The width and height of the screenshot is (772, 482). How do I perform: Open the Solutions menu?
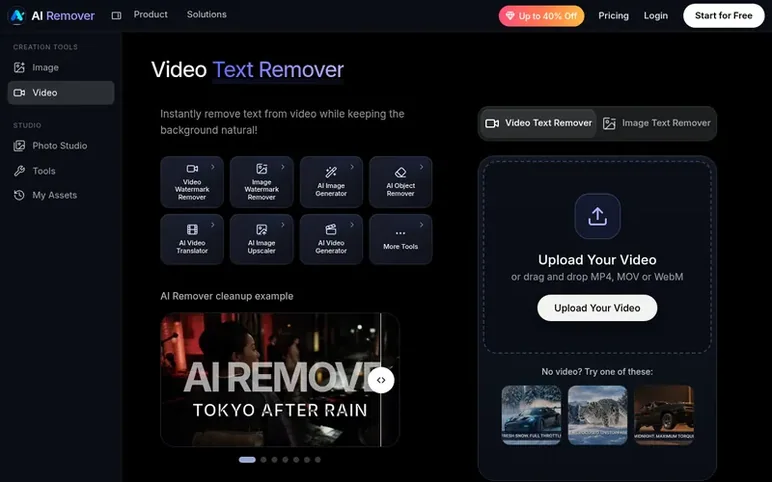pos(207,15)
